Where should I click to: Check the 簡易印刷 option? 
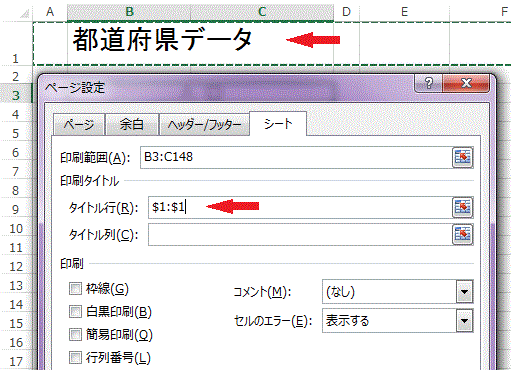(x=75, y=334)
